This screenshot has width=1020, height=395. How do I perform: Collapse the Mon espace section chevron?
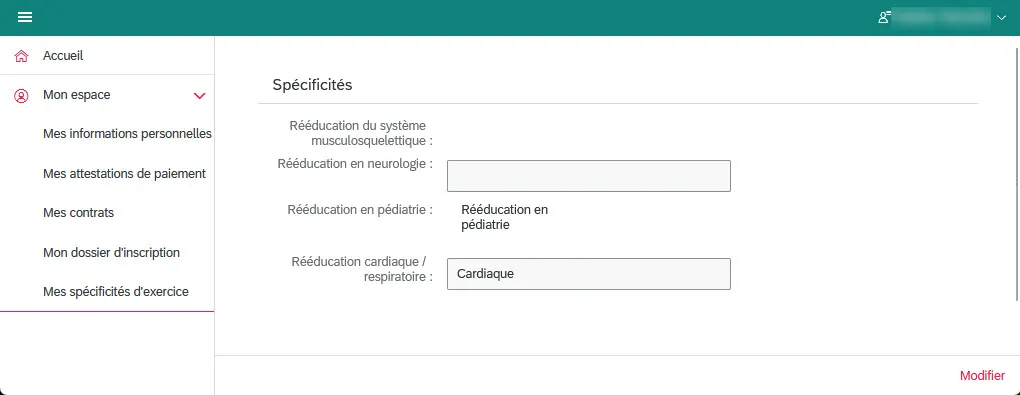pyautogui.click(x=200, y=96)
